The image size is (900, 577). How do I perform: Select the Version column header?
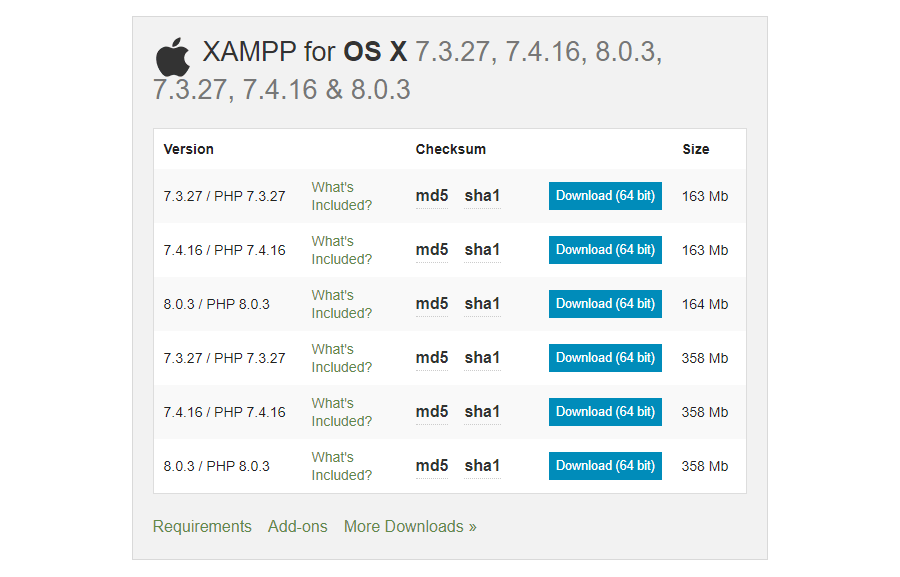click(x=188, y=148)
